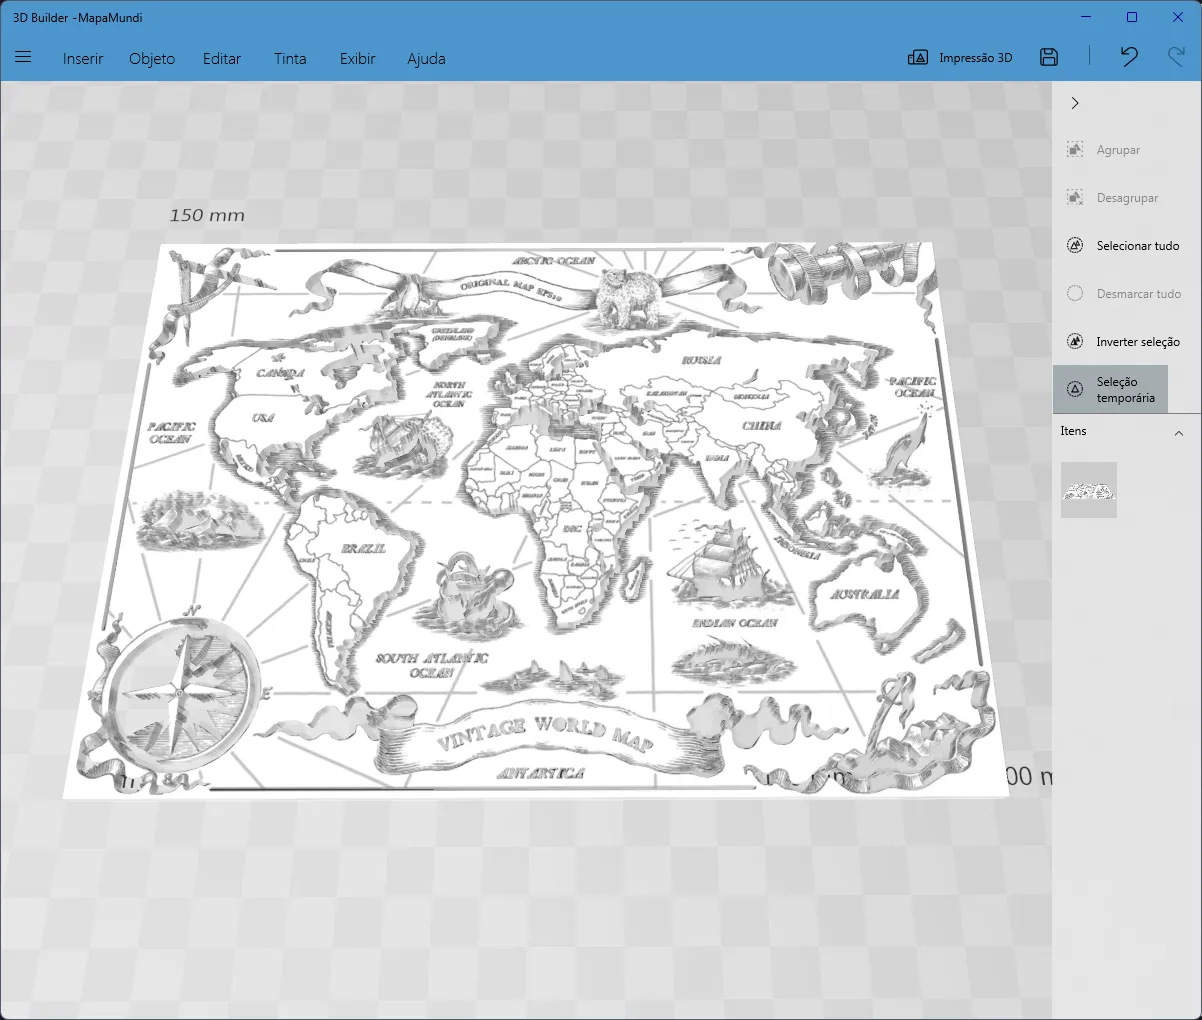1202x1020 pixels.
Task: Click the Desagrupar icon
Action: (x=1075, y=197)
